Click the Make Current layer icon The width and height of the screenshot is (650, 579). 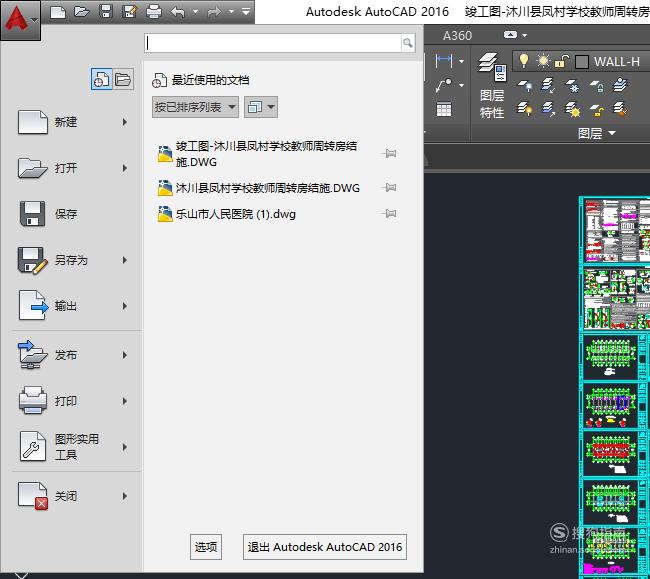point(621,85)
